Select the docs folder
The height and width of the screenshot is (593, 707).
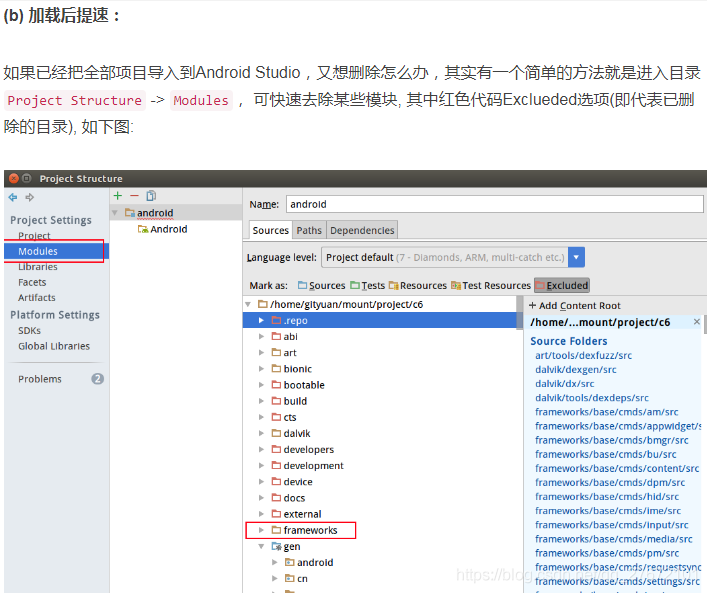(x=294, y=498)
